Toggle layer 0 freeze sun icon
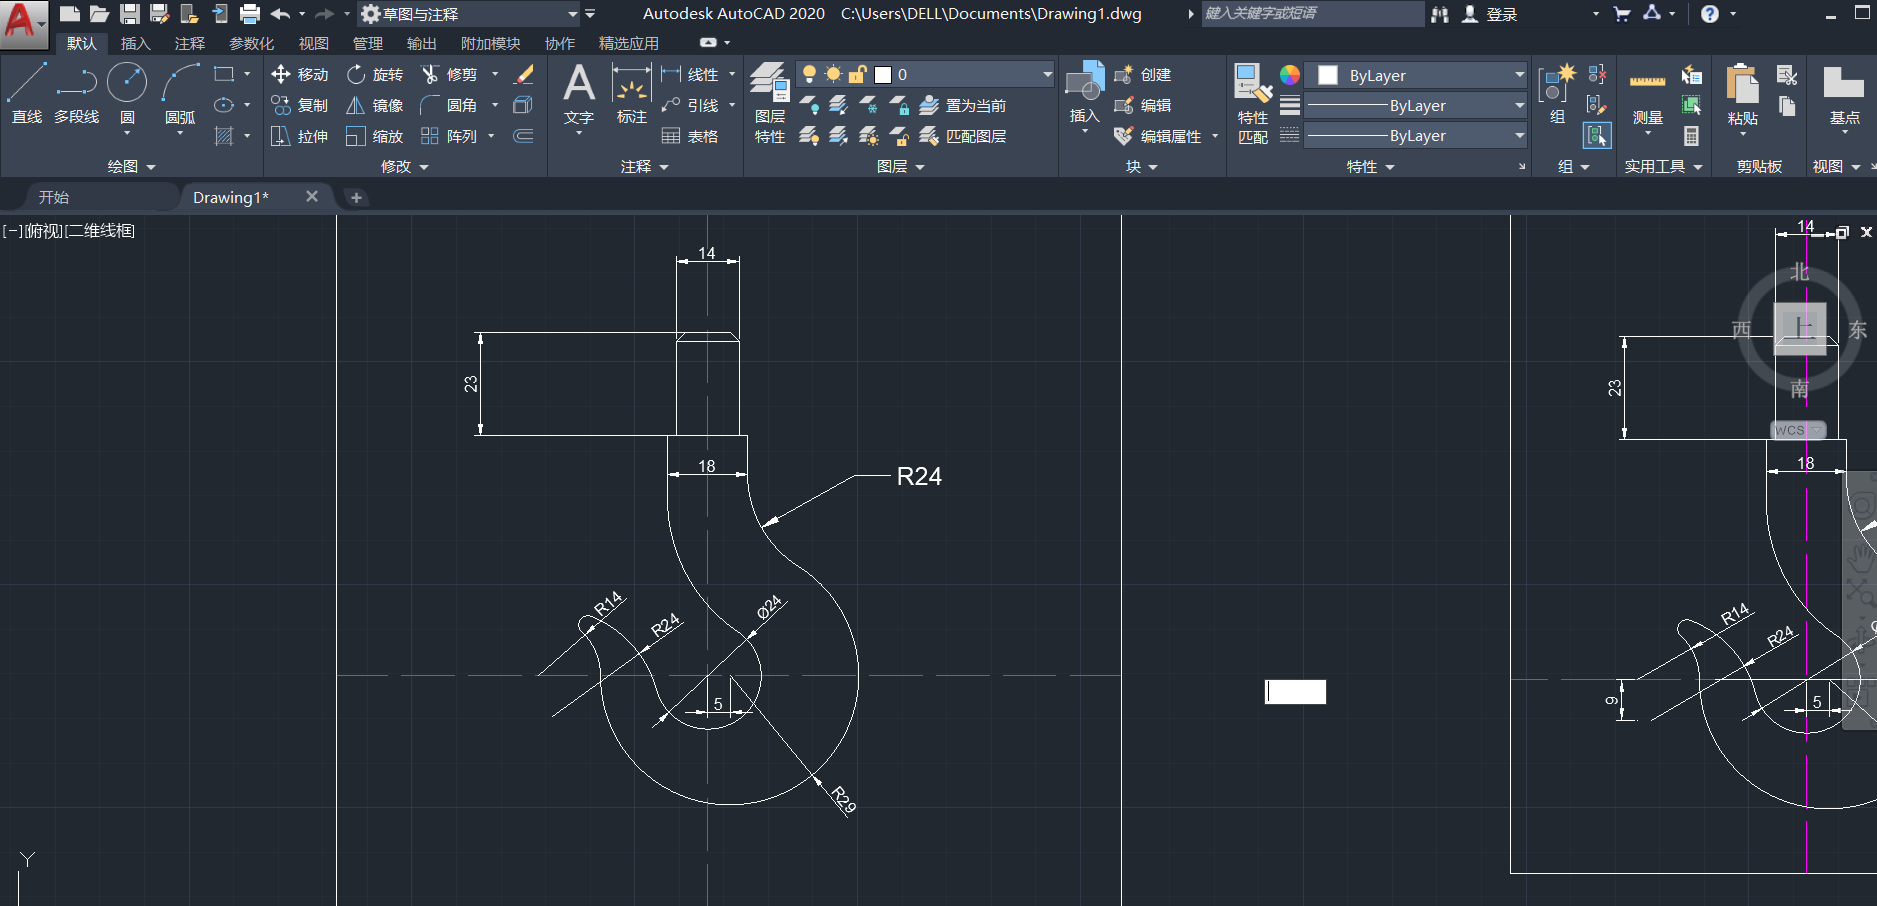 pos(833,74)
